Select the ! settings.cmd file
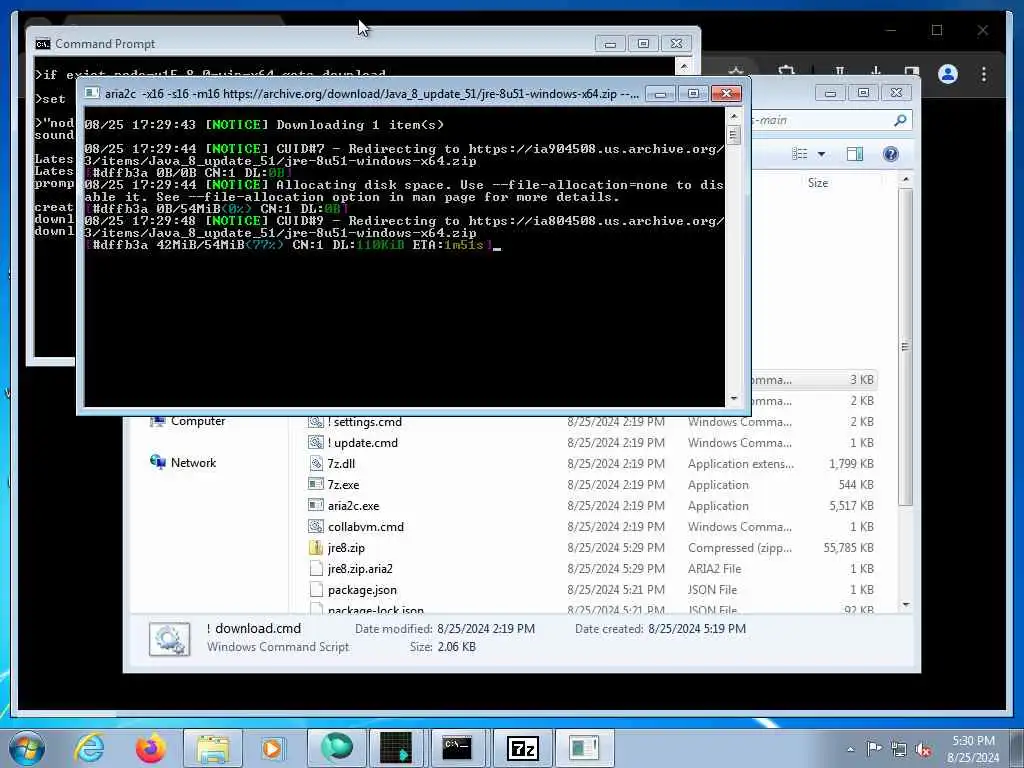This screenshot has width=1024, height=768. pos(364,422)
